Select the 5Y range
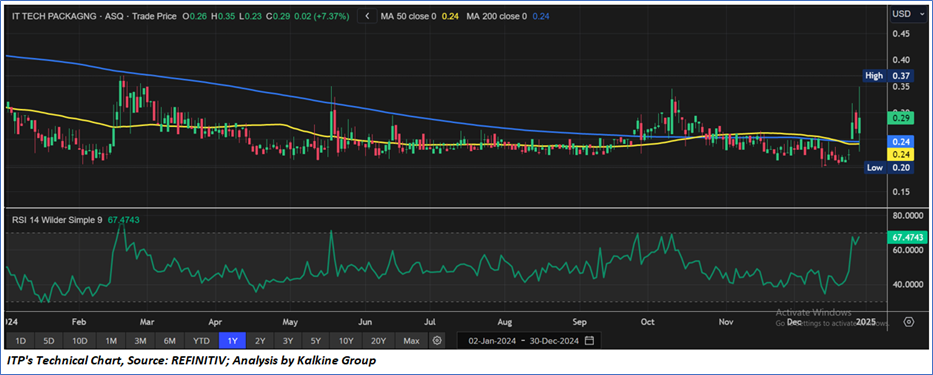 (316, 340)
